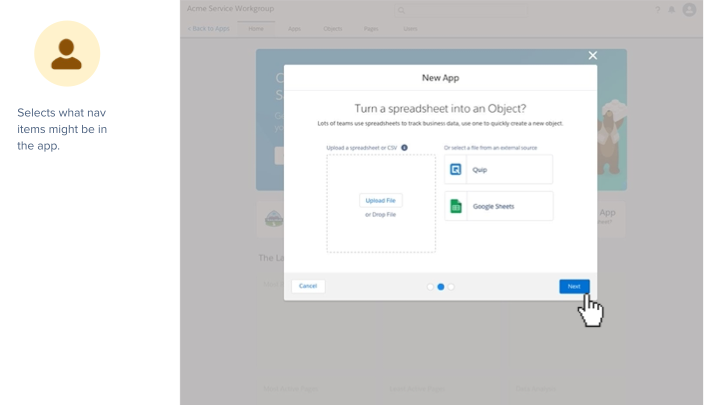Select the active middle progress dot
This screenshot has height=405, width=720.
[441, 287]
